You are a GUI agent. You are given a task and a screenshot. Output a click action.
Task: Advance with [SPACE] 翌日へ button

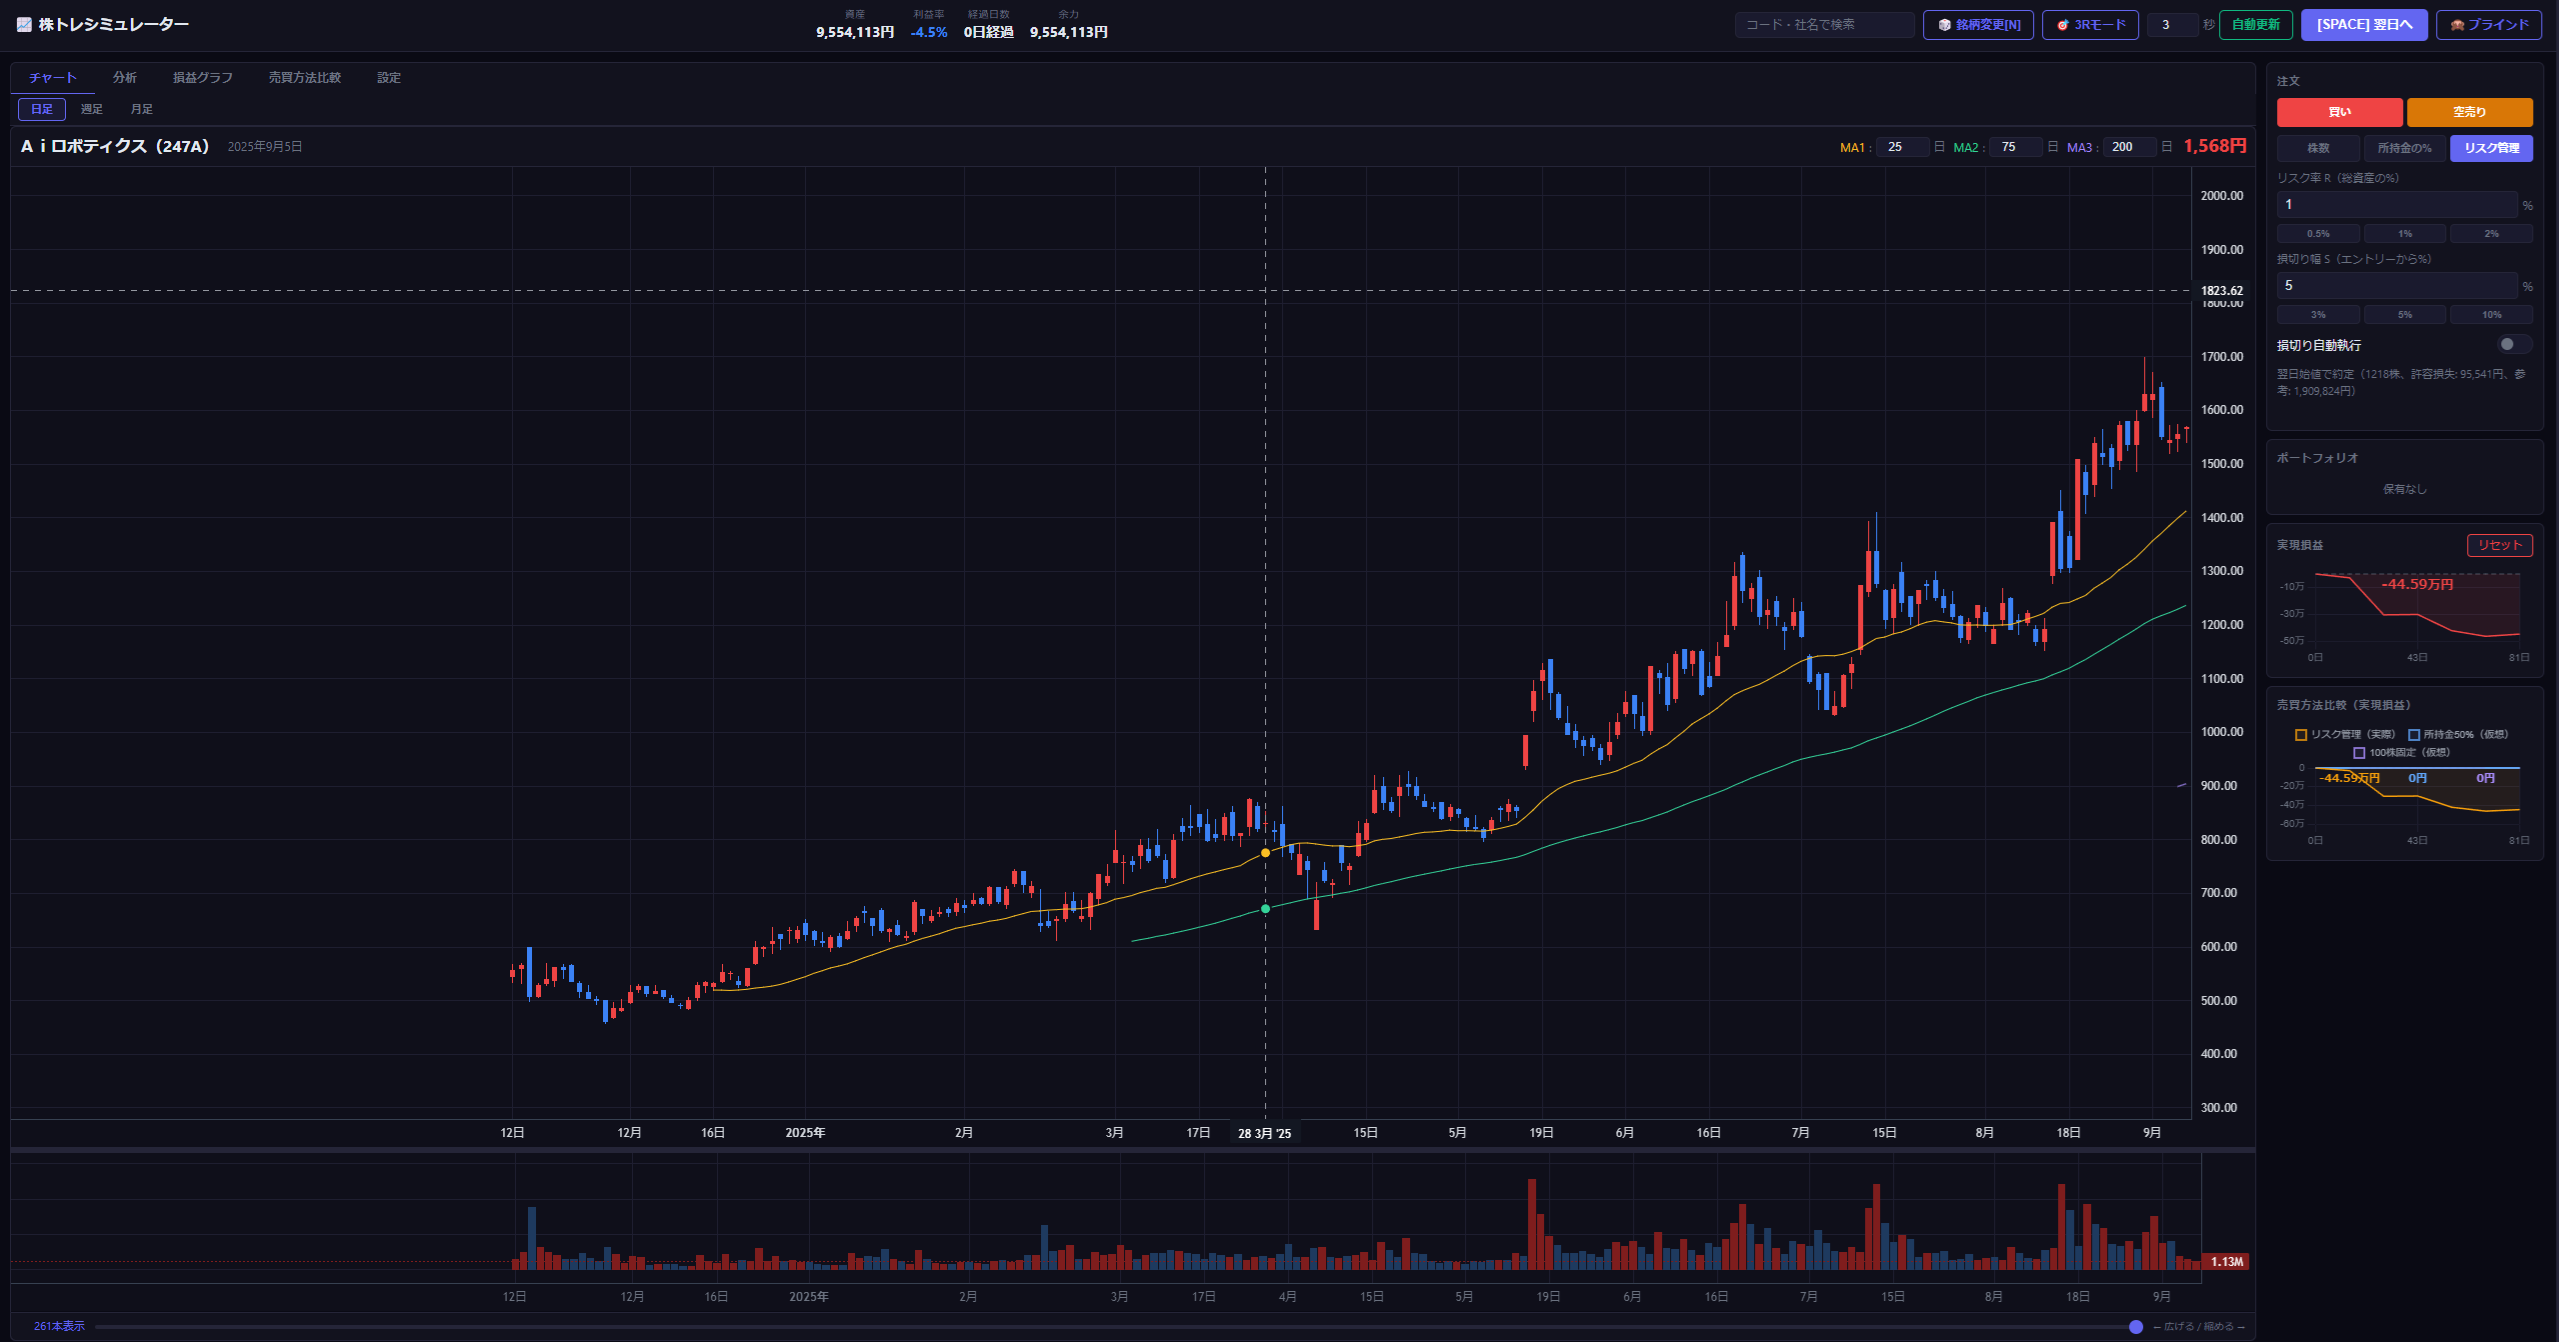2364,25
